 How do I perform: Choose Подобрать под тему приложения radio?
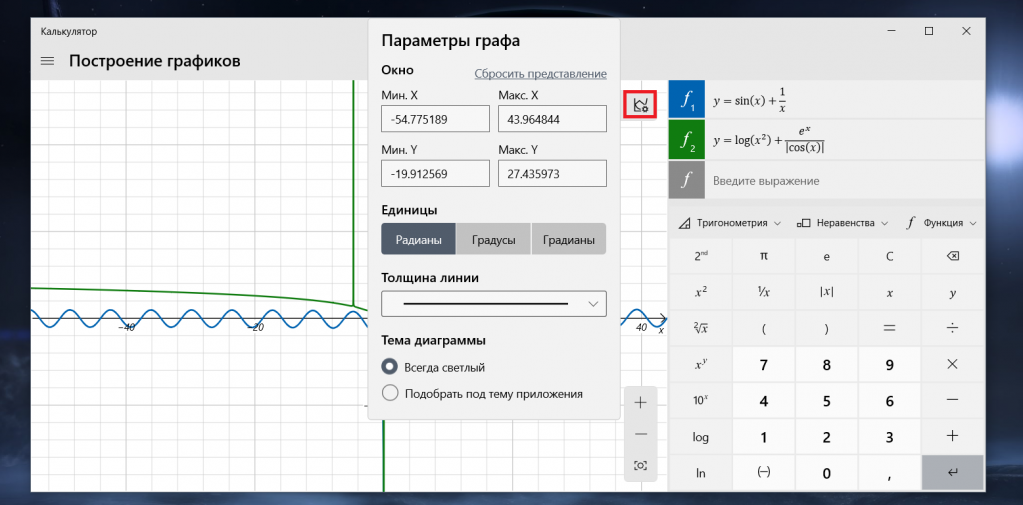point(389,393)
